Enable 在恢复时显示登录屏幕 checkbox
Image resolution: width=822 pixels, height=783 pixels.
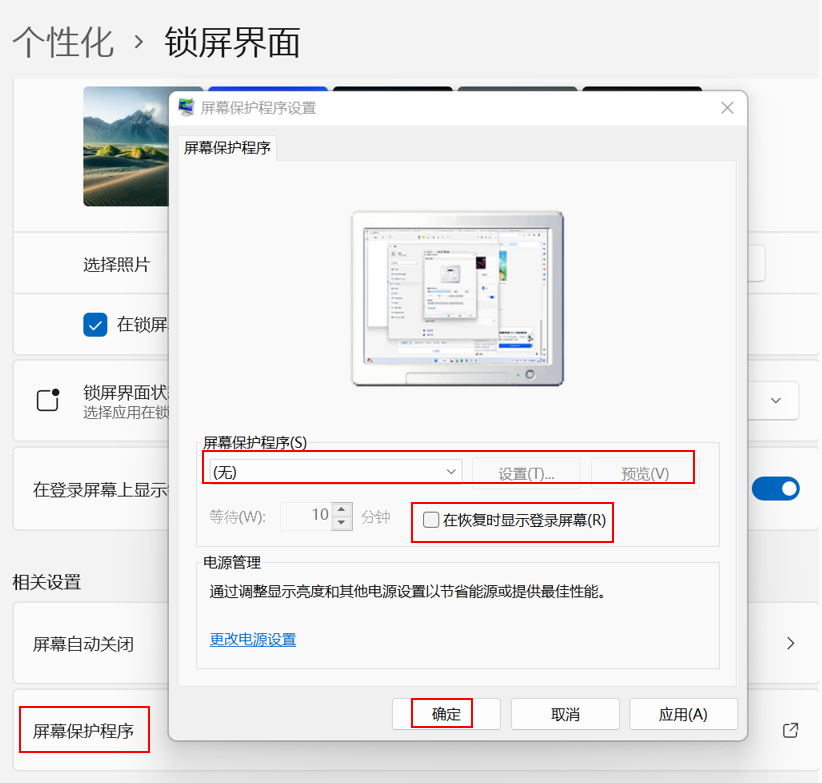431,519
